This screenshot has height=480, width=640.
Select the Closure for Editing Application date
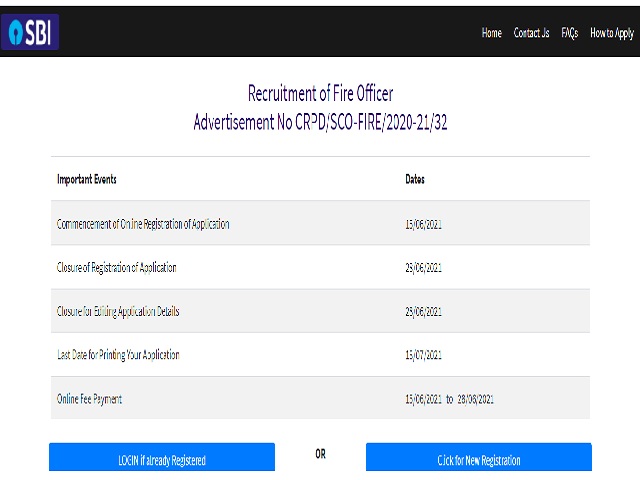423,311
